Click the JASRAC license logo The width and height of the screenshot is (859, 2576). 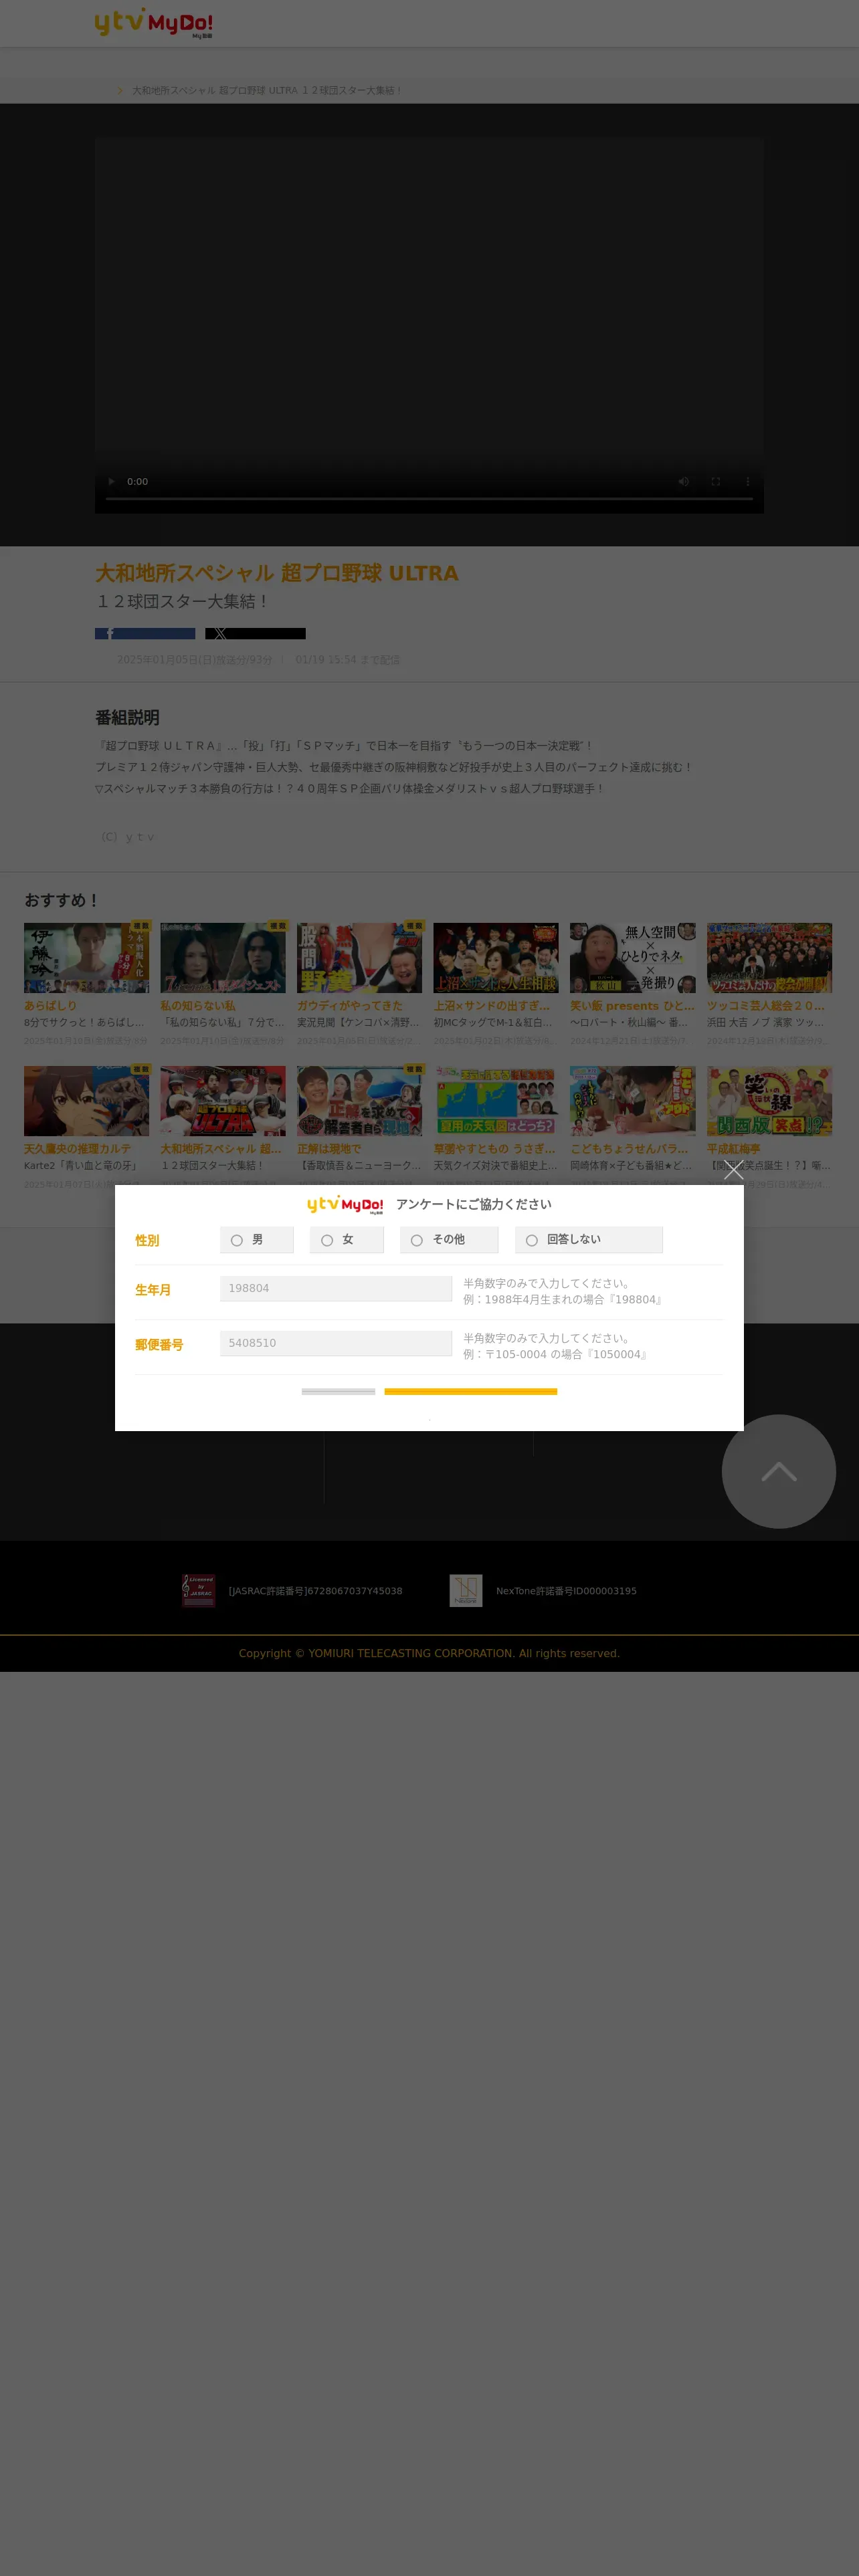coord(198,1590)
